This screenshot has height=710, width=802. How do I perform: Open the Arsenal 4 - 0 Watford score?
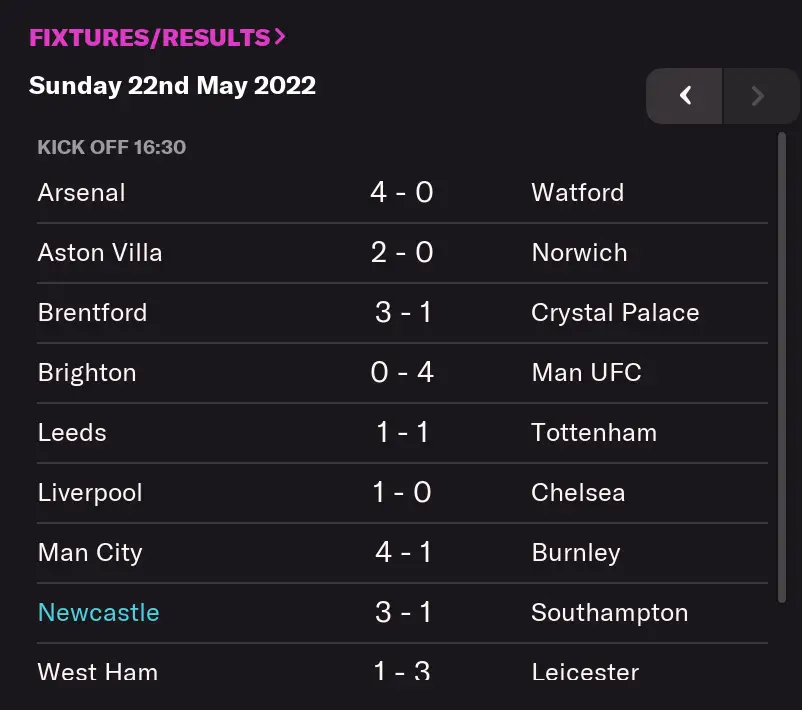pyautogui.click(x=402, y=192)
